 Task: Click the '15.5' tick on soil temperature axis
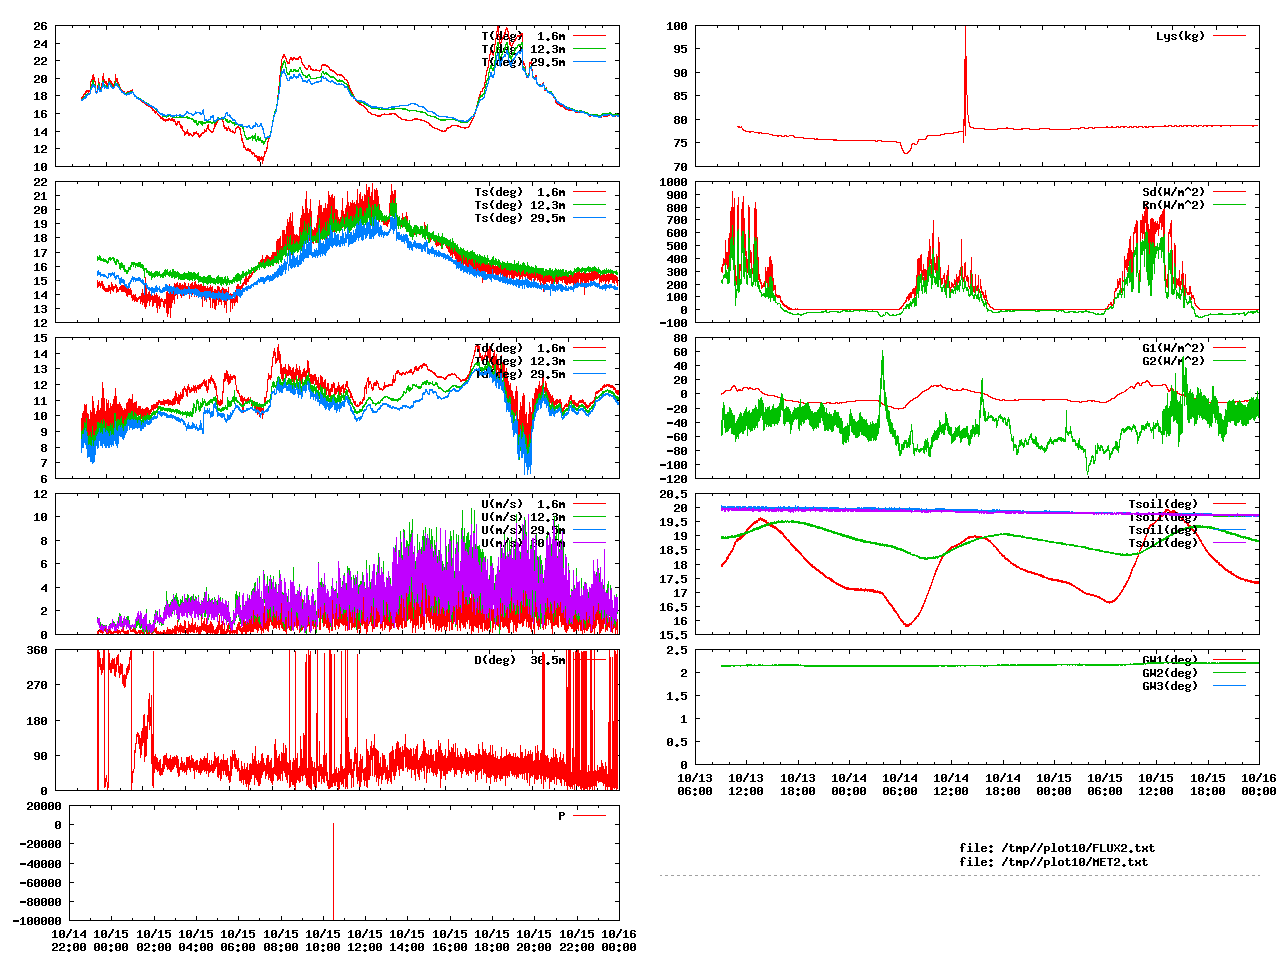point(673,634)
